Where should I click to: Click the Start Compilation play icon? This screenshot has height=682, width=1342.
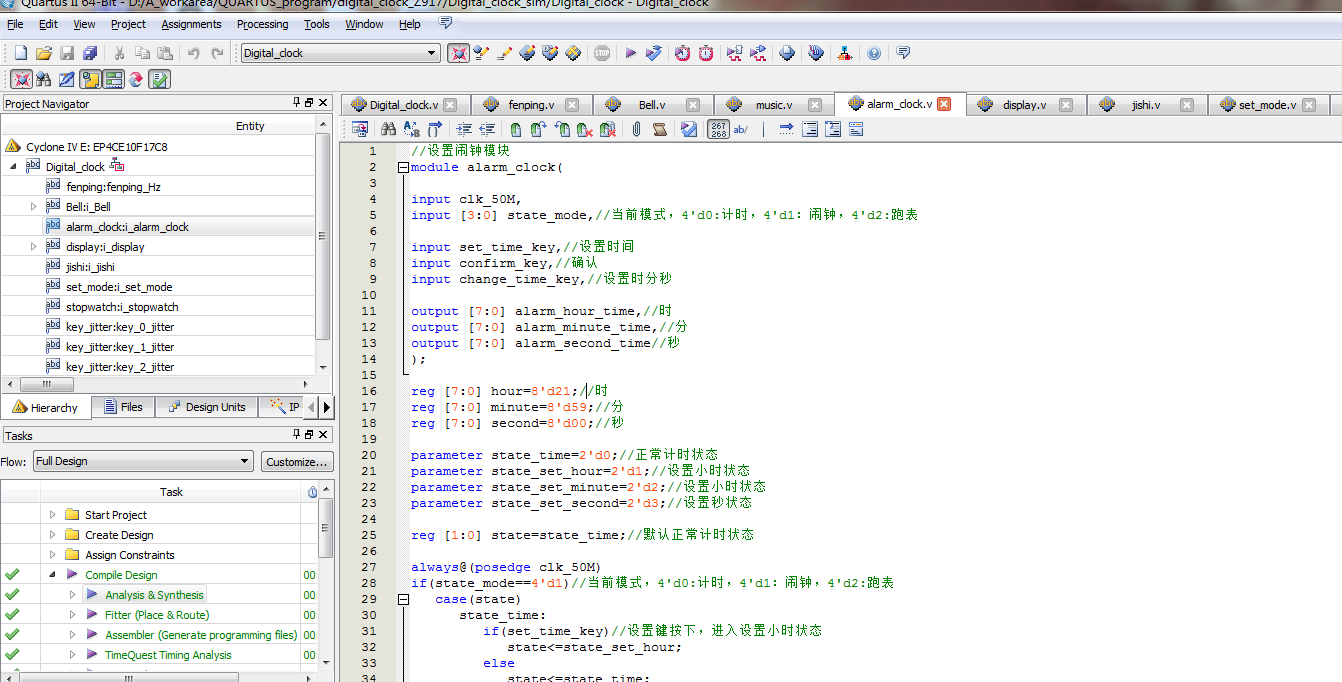pos(630,53)
